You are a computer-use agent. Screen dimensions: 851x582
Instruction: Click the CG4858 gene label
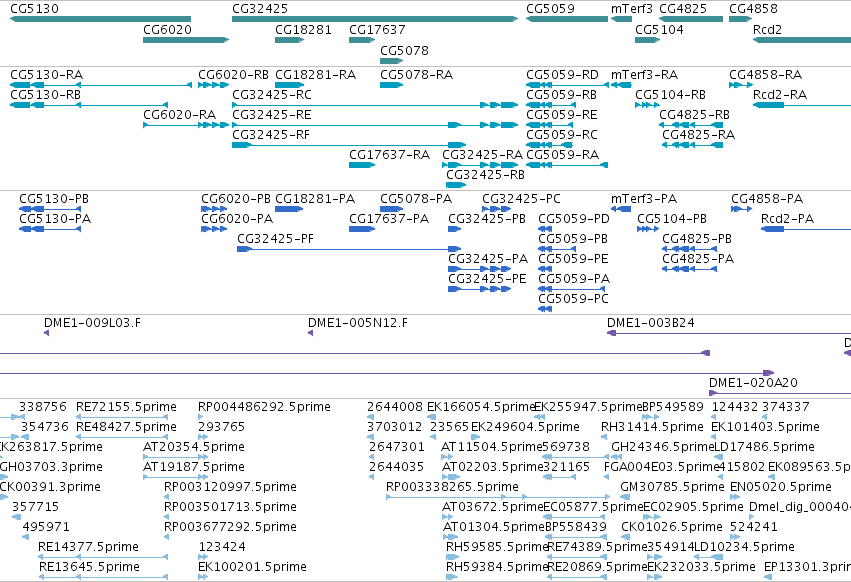point(753,9)
